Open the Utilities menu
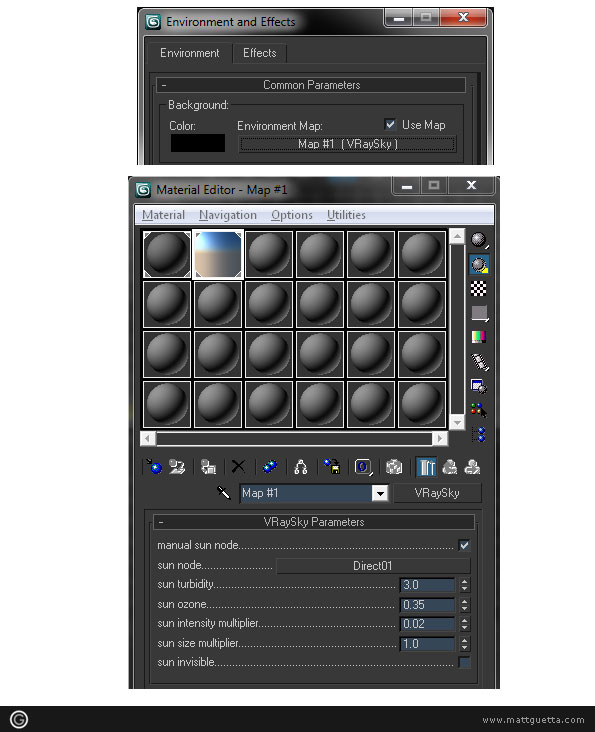This screenshot has height=732, width=595. coord(346,215)
